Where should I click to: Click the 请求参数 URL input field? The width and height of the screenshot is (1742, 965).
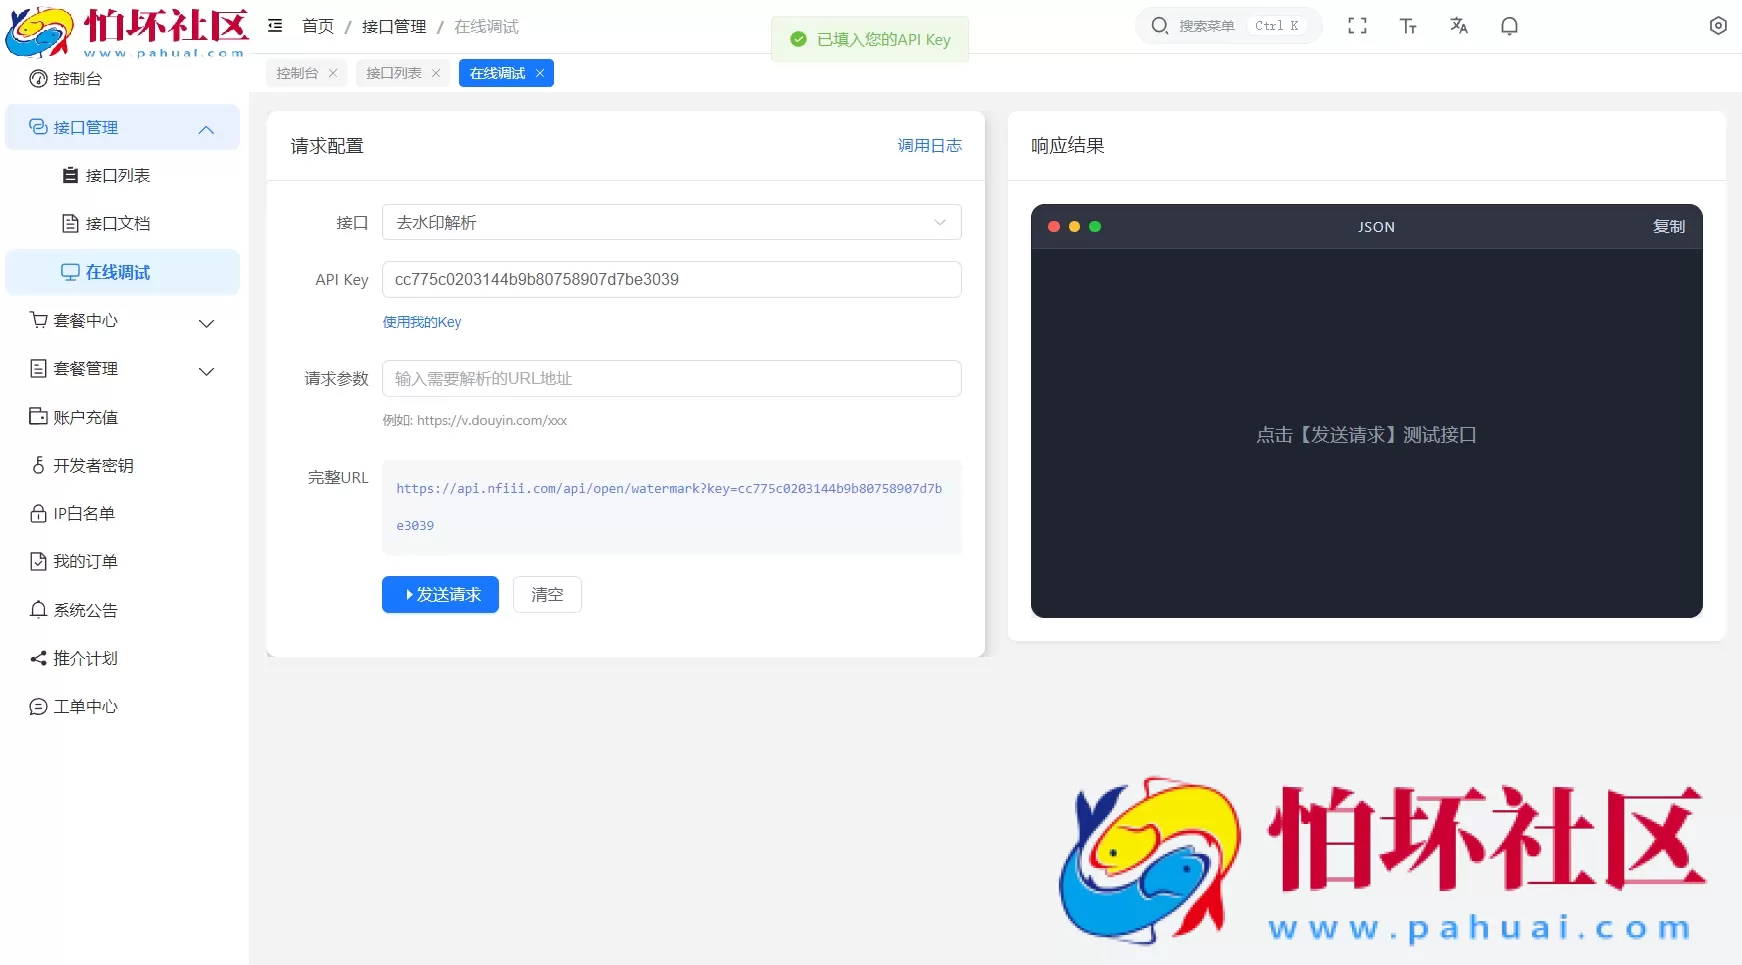click(x=671, y=379)
